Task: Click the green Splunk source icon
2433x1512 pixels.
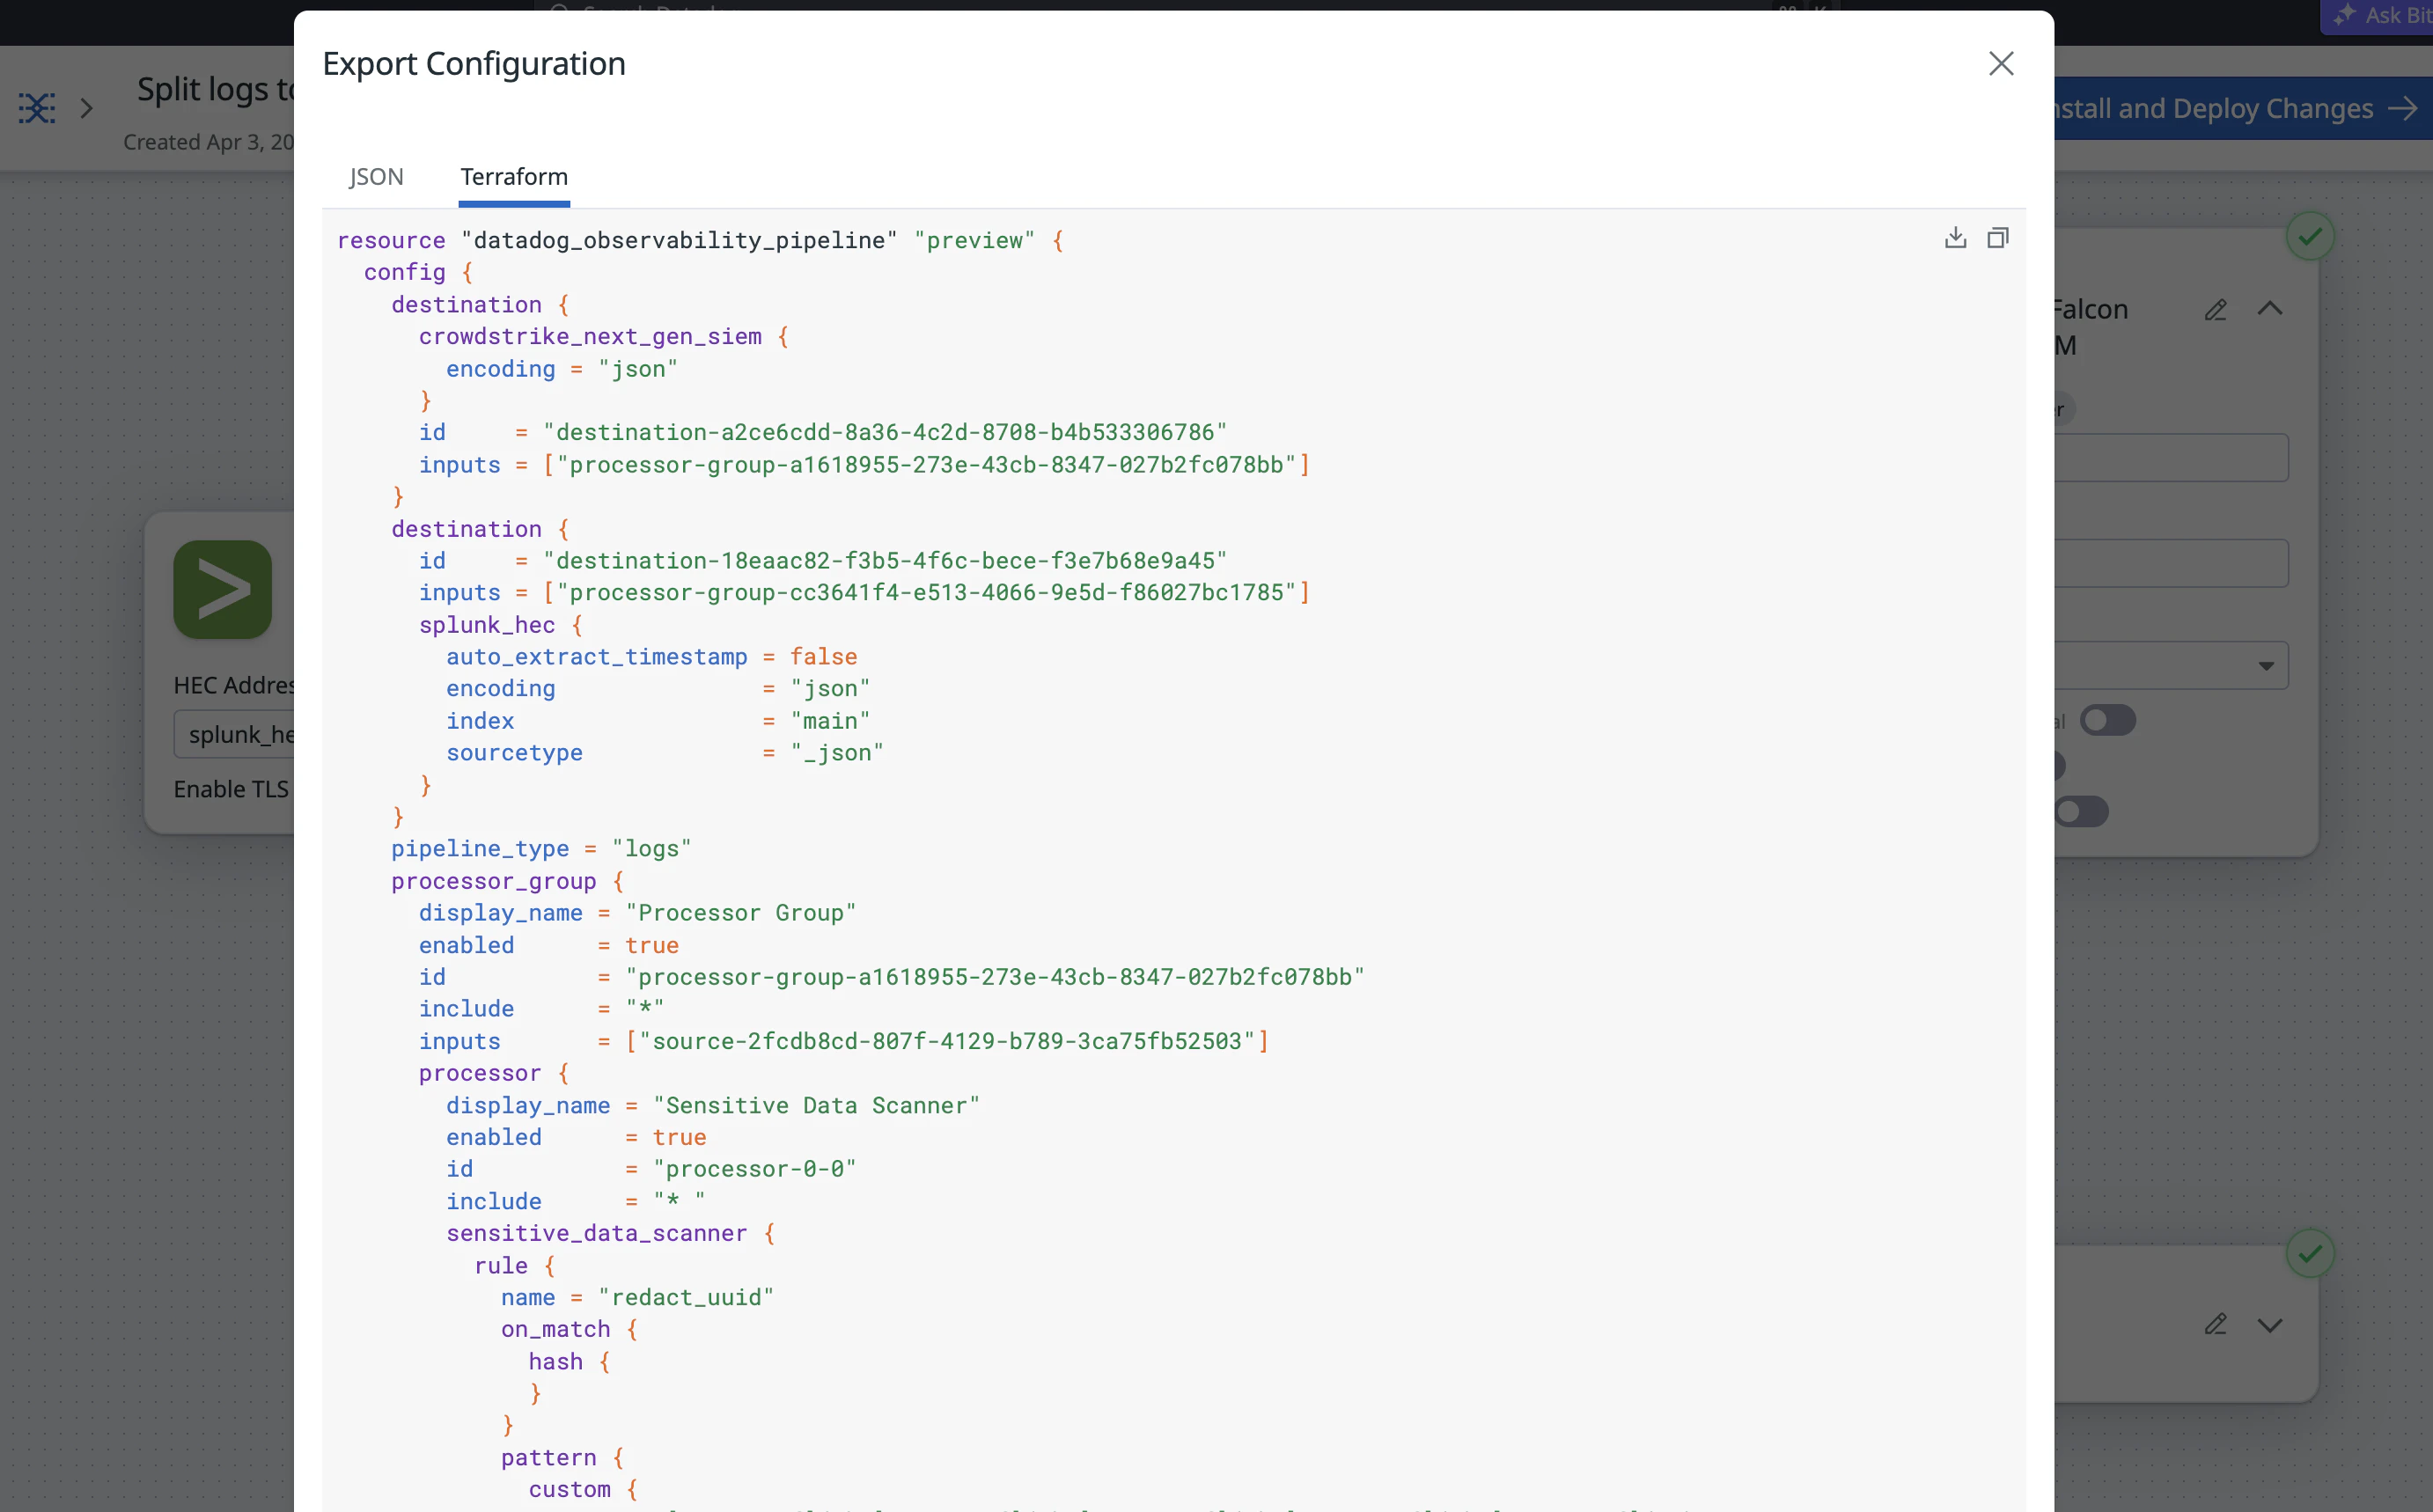Action: (x=222, y=590)
